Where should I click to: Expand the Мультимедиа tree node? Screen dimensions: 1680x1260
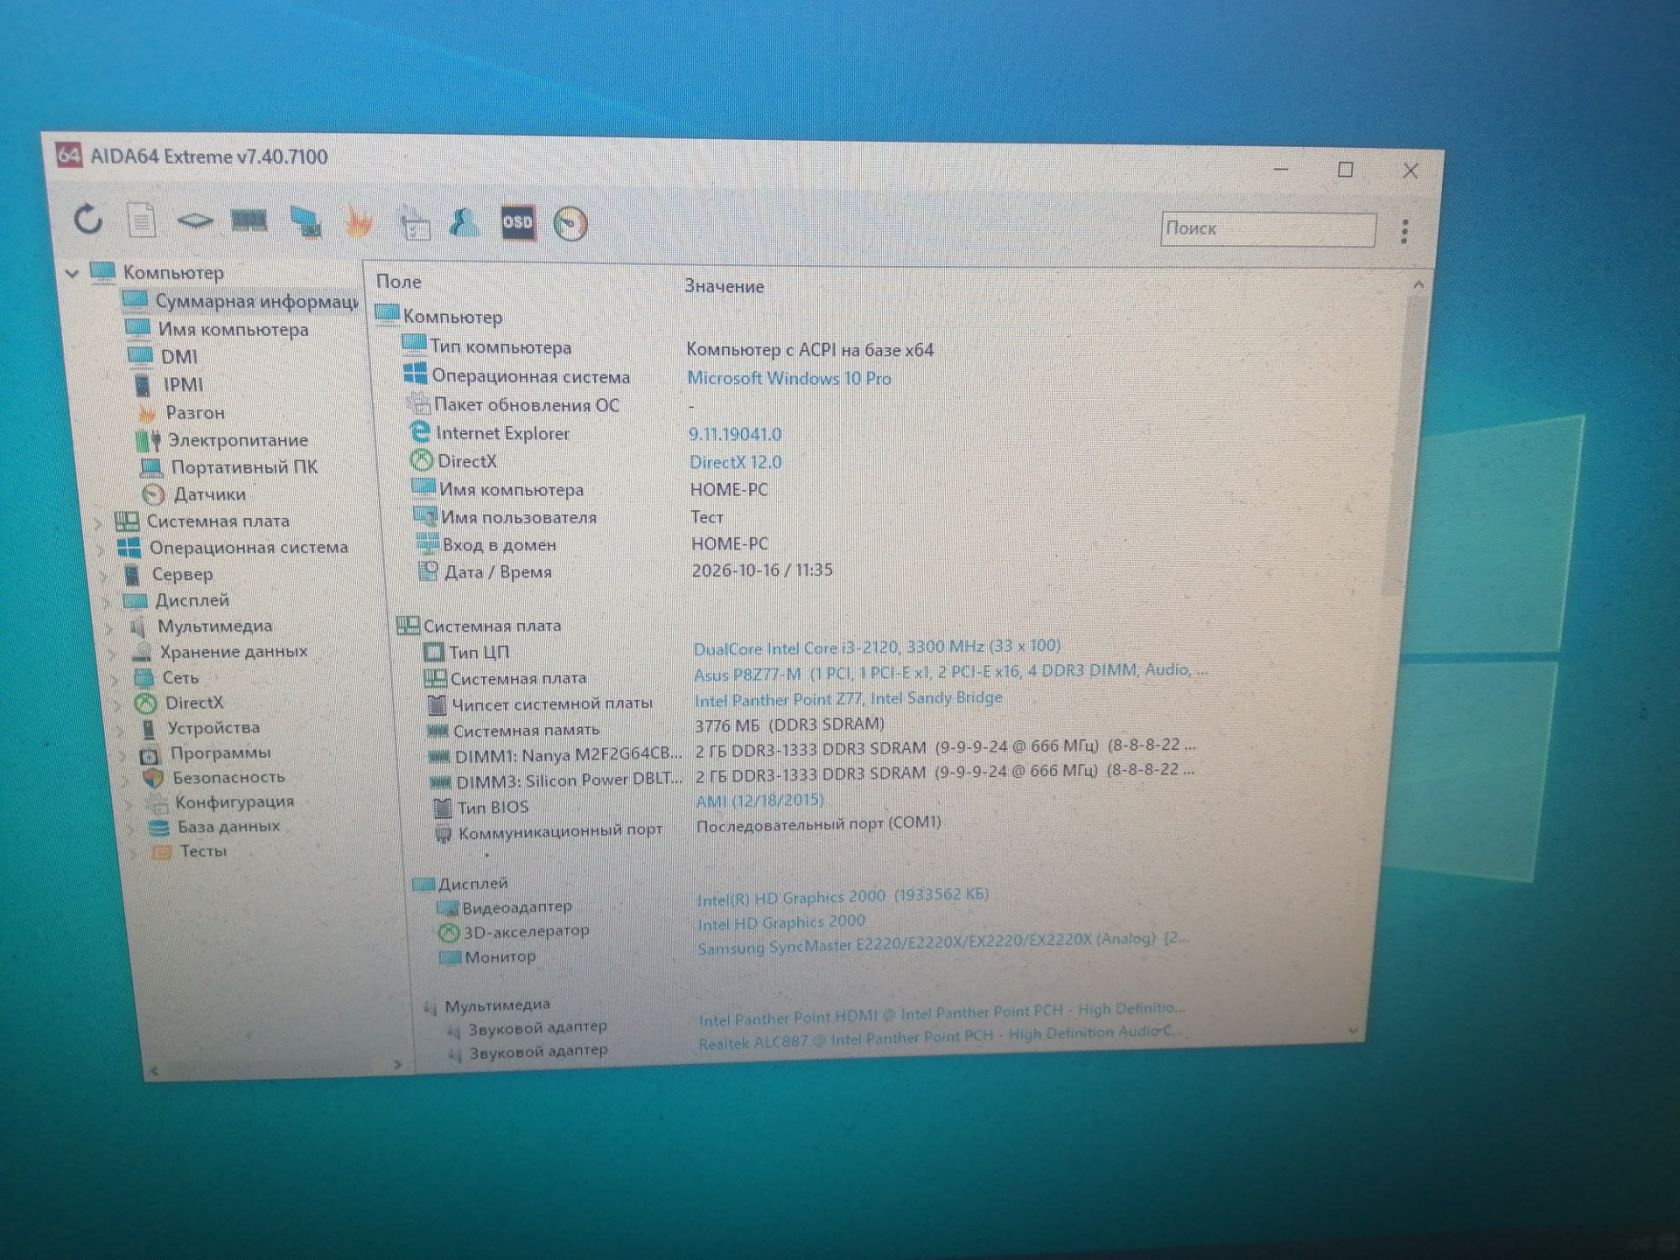coord(110,627)
